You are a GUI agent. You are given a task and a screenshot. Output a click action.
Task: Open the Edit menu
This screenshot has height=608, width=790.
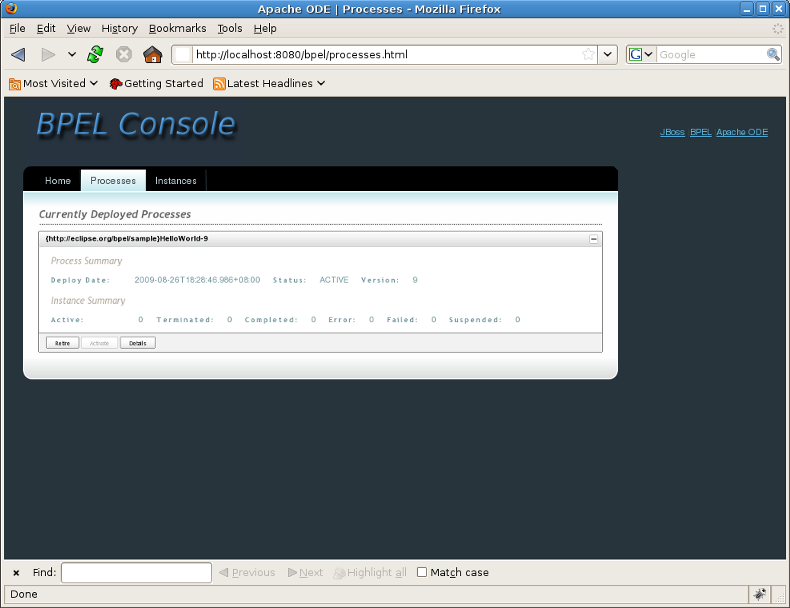point(46,28)
